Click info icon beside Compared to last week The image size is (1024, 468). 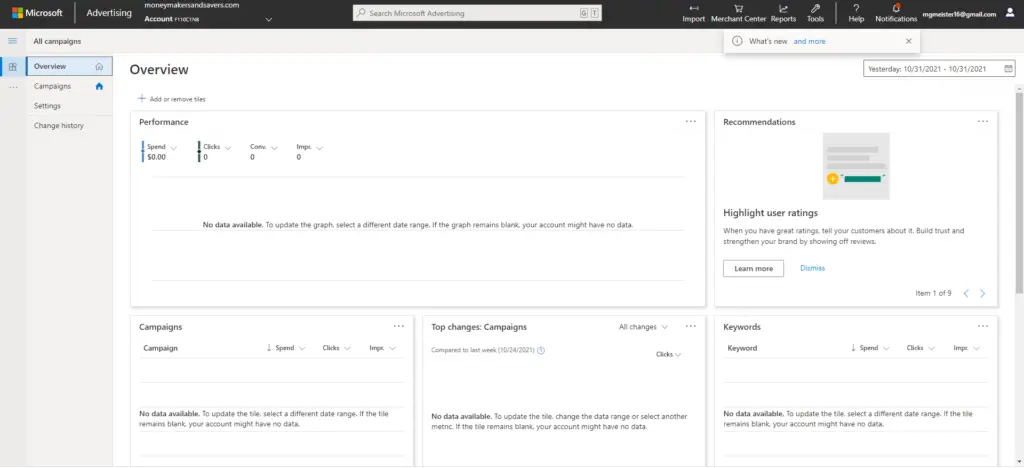(x=541, y=351)
